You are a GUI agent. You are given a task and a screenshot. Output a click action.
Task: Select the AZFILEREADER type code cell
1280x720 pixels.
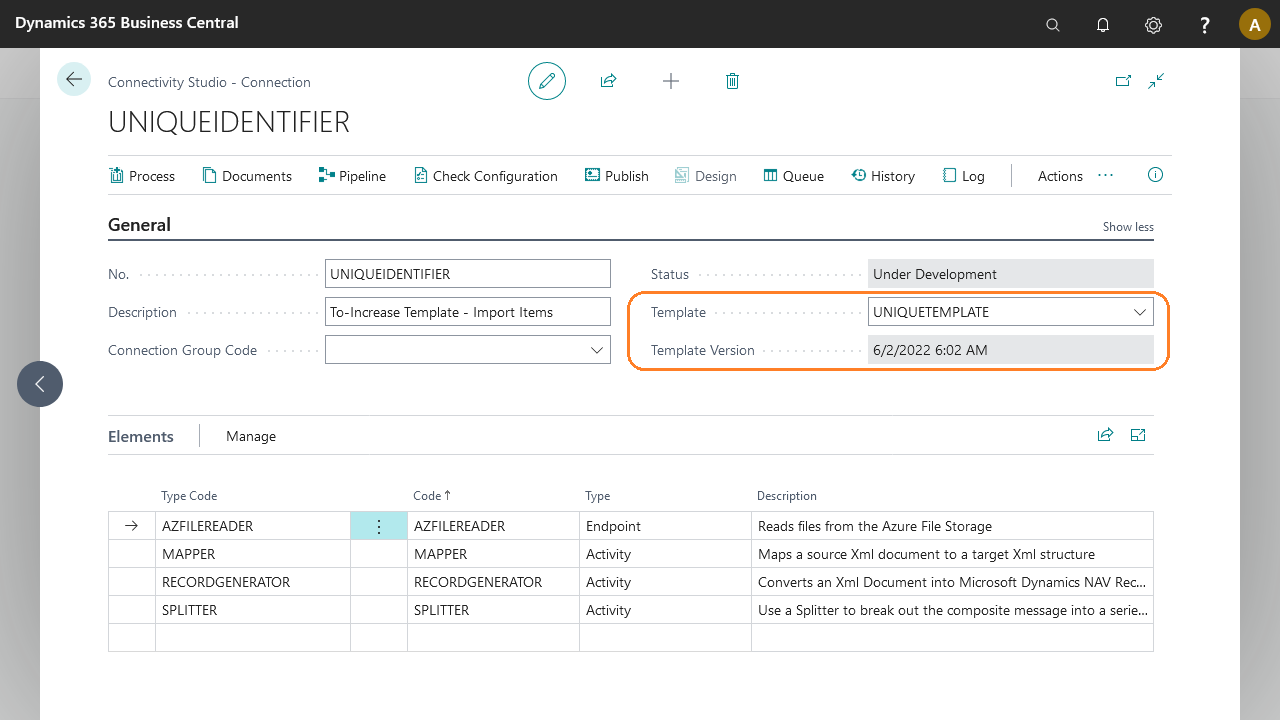click(x=253, y=526)
